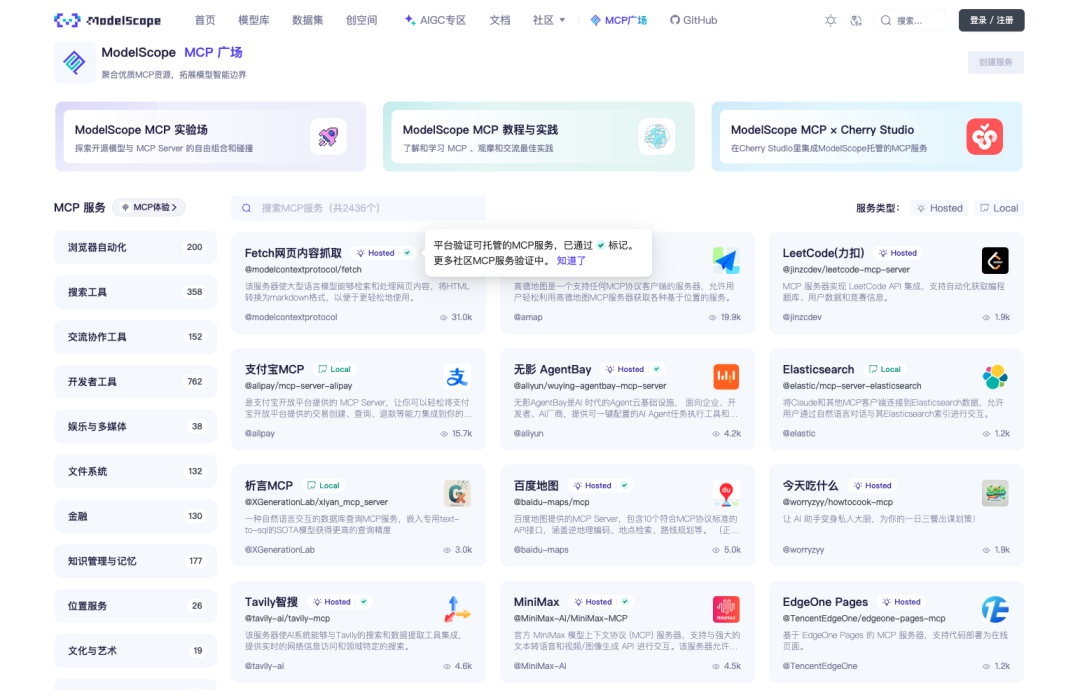Click the 百度地图 map pin icon
The height and width of the screenshot is (690, 1080).
click(726, 493)
